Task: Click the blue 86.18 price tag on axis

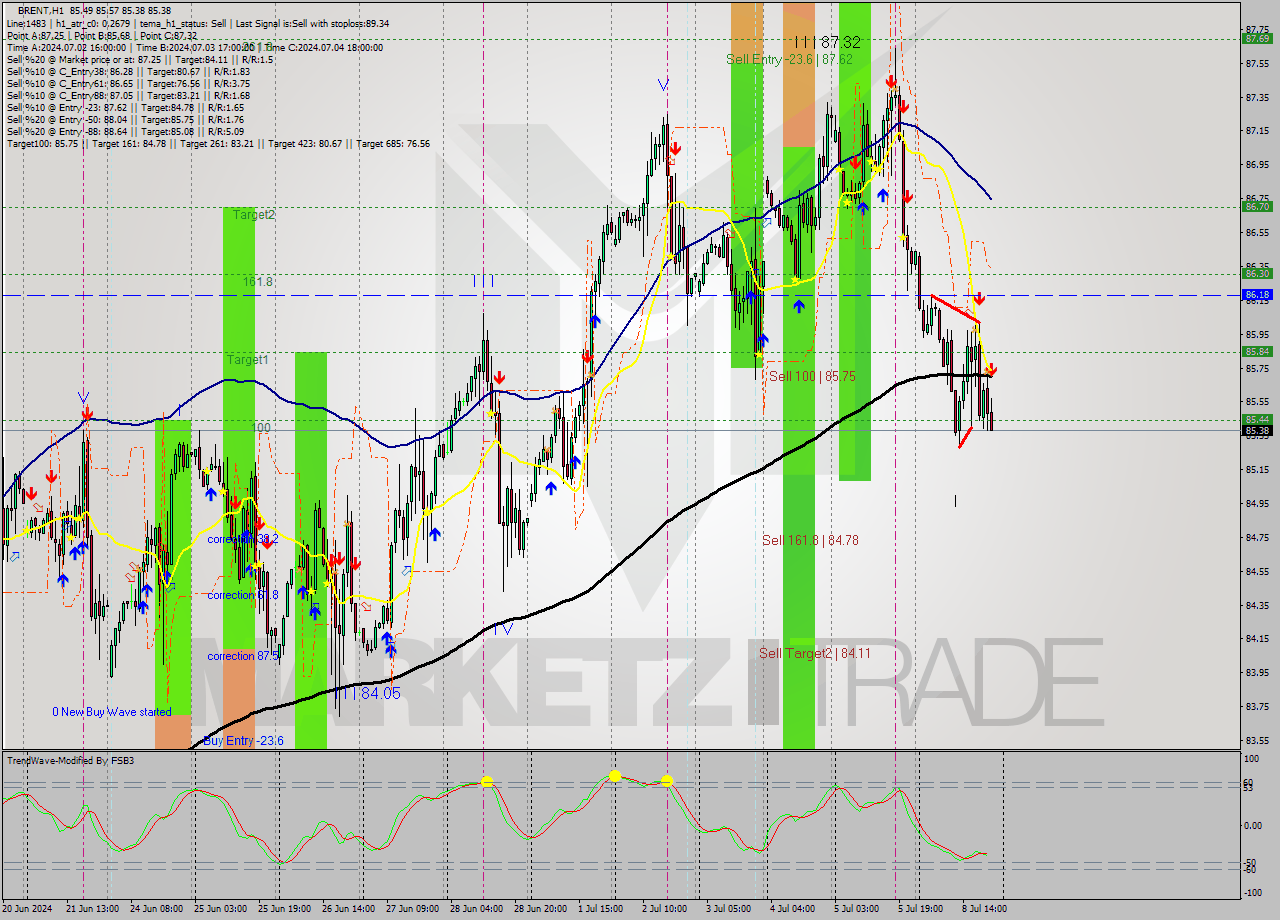Action: 1257,295
